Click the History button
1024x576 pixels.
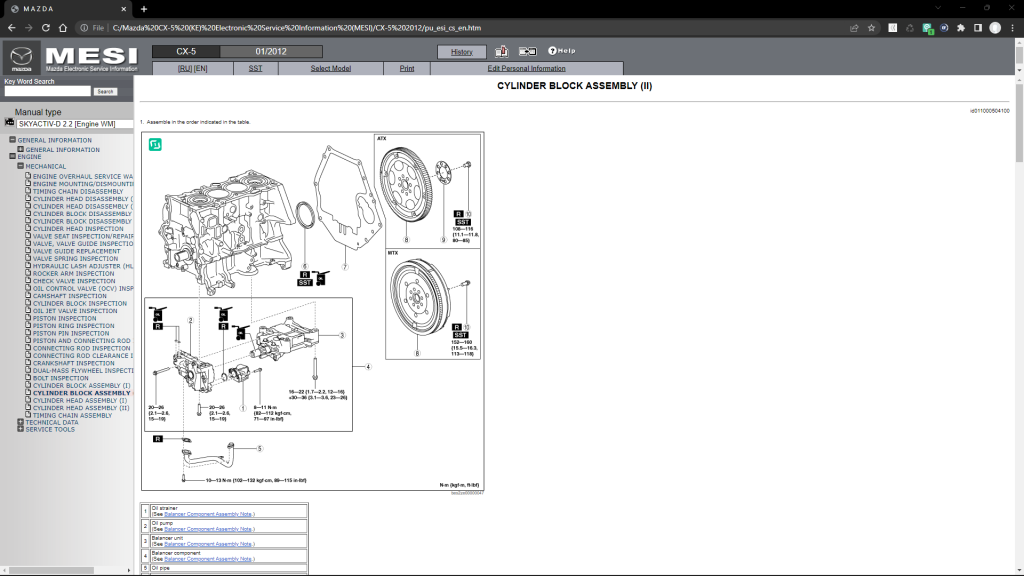coord(462,51)
